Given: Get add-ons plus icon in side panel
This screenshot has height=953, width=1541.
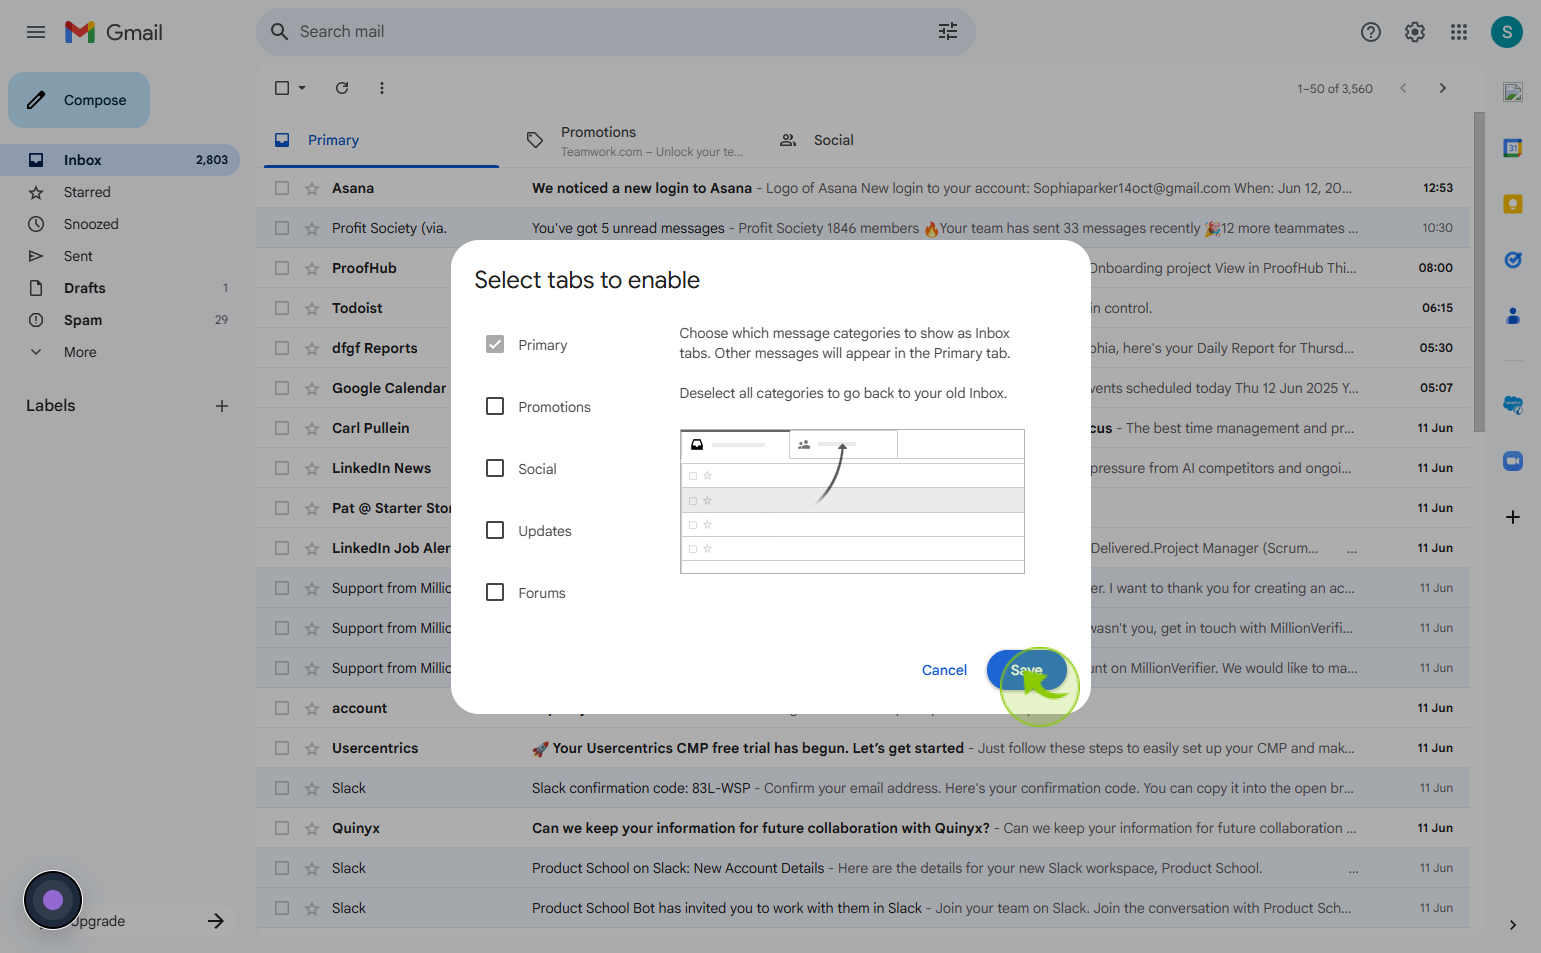Looking at the screenshot, I should tap(1513, 517).
